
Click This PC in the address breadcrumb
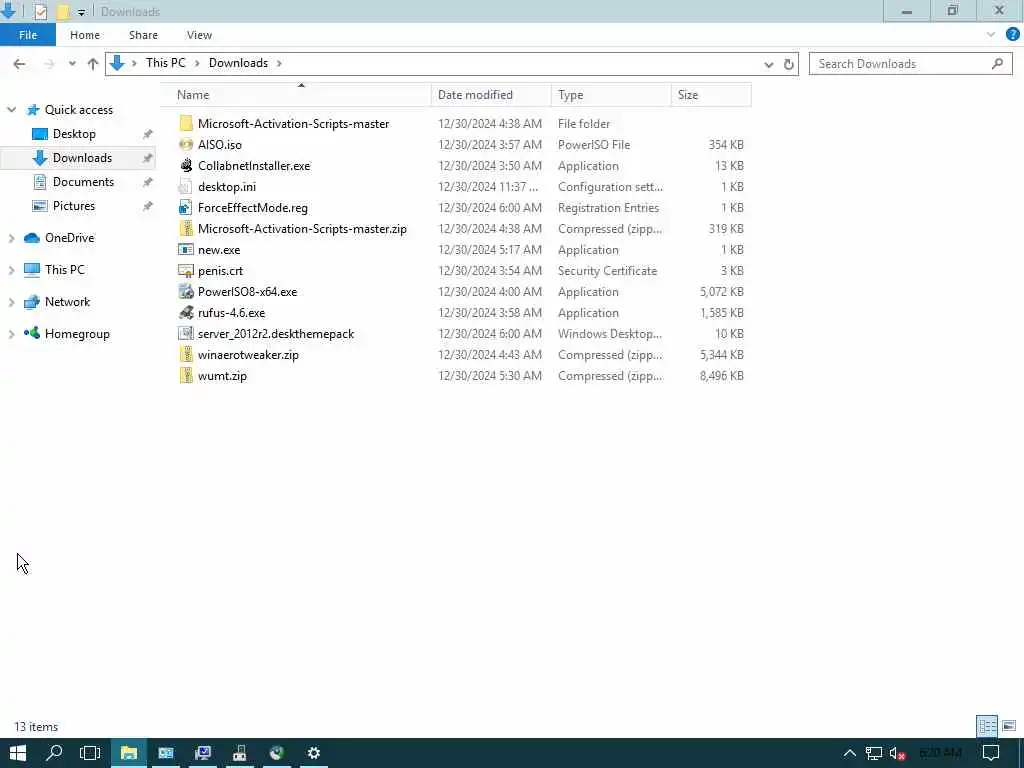pos(166,63)
